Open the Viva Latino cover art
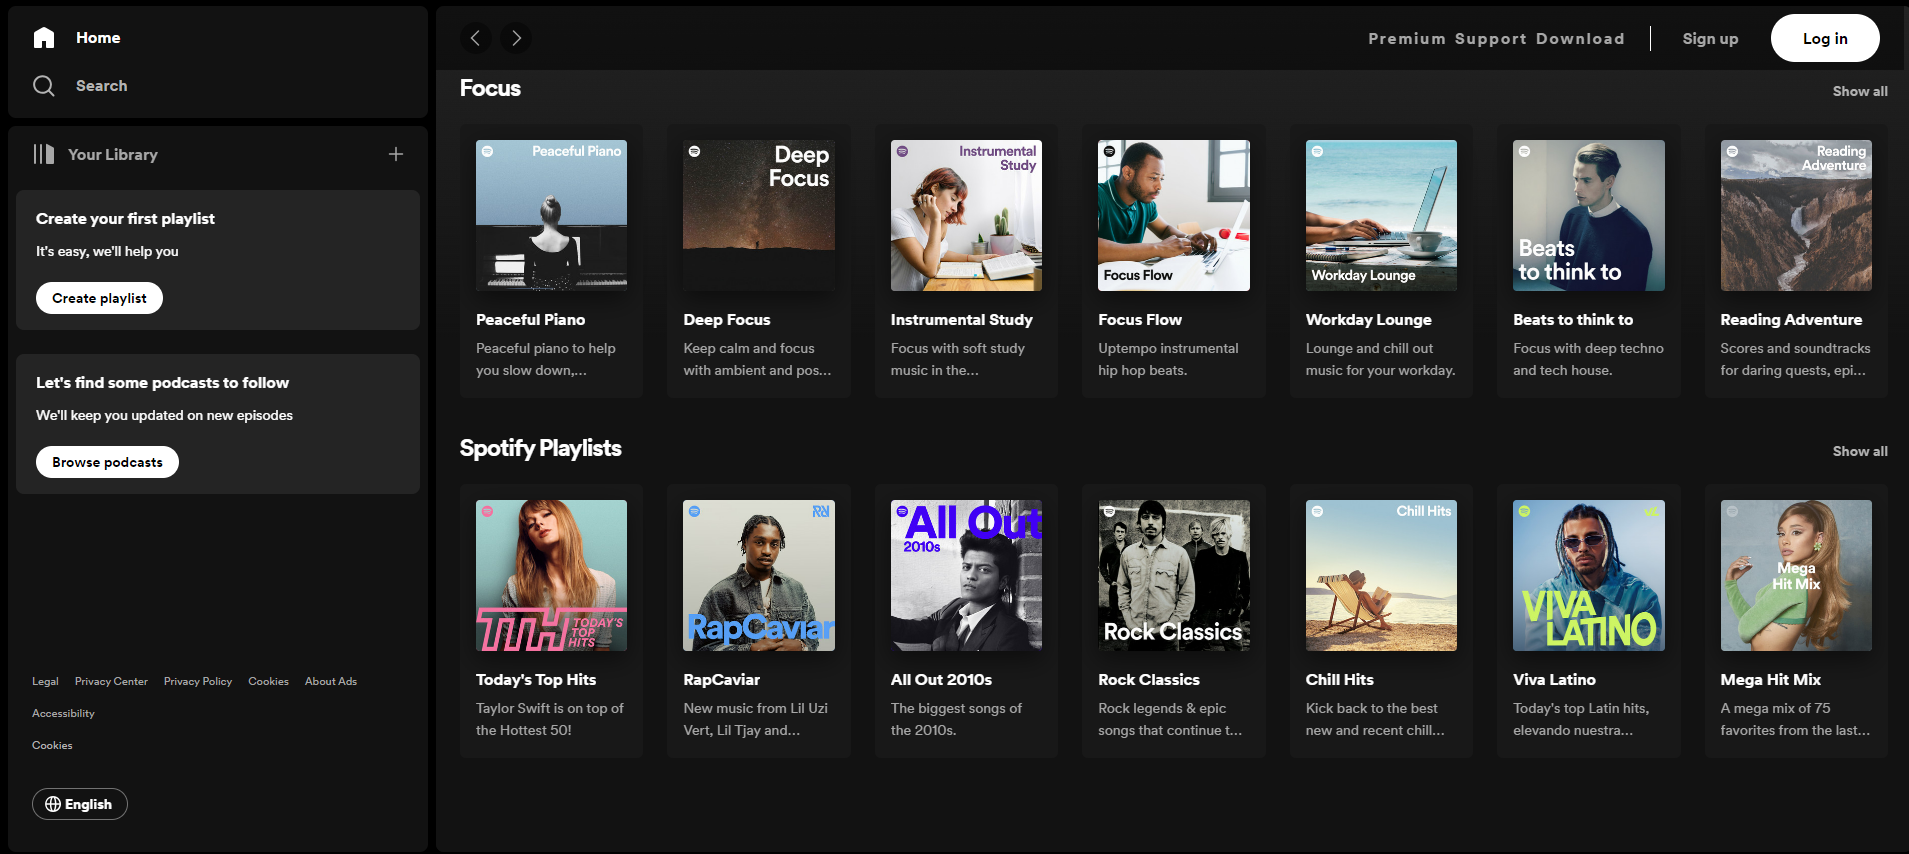Screen dimensions: 1909x854 [x=1589, y=575]
